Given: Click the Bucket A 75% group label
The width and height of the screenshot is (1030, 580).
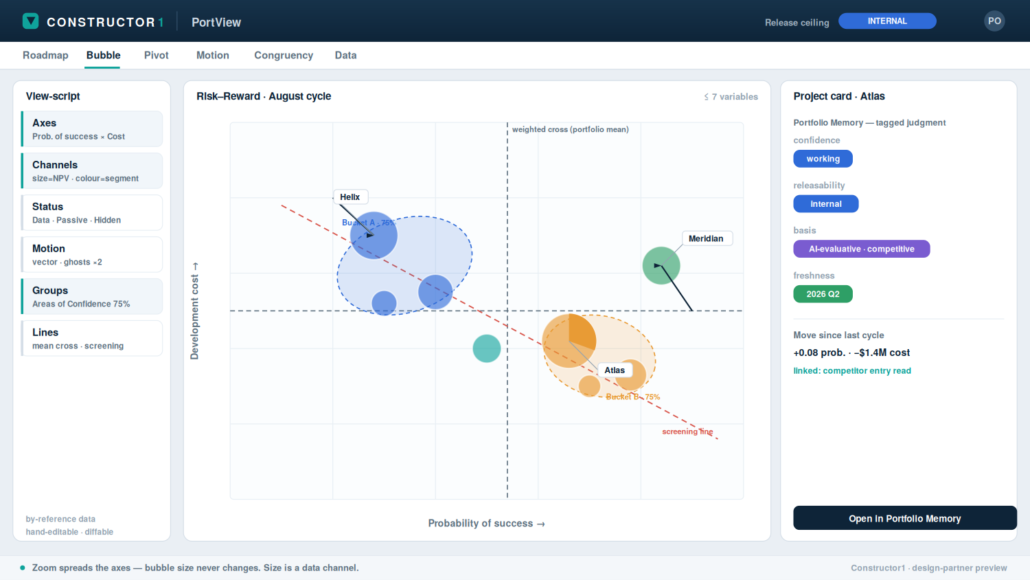Looking at the screenshot, I should tap(369, 223).
